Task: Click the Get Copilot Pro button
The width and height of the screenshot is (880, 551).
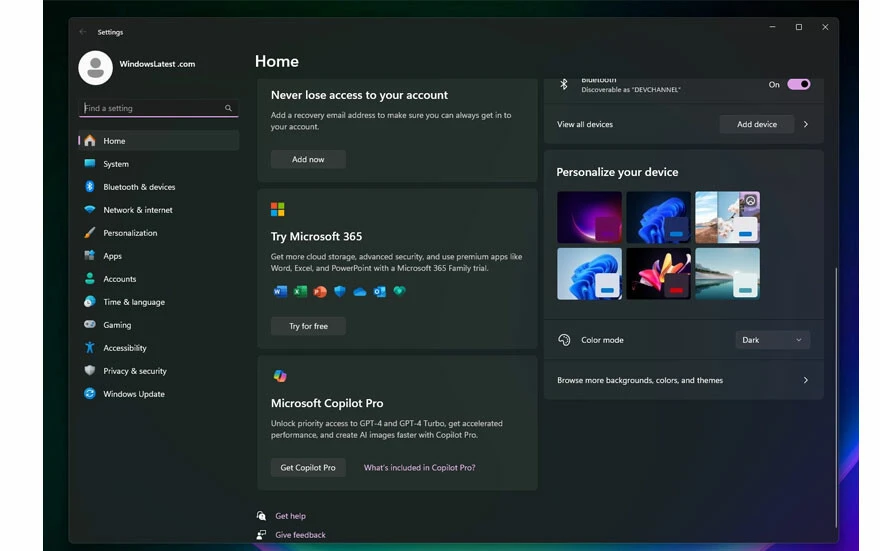Action: tap(308, 467)
